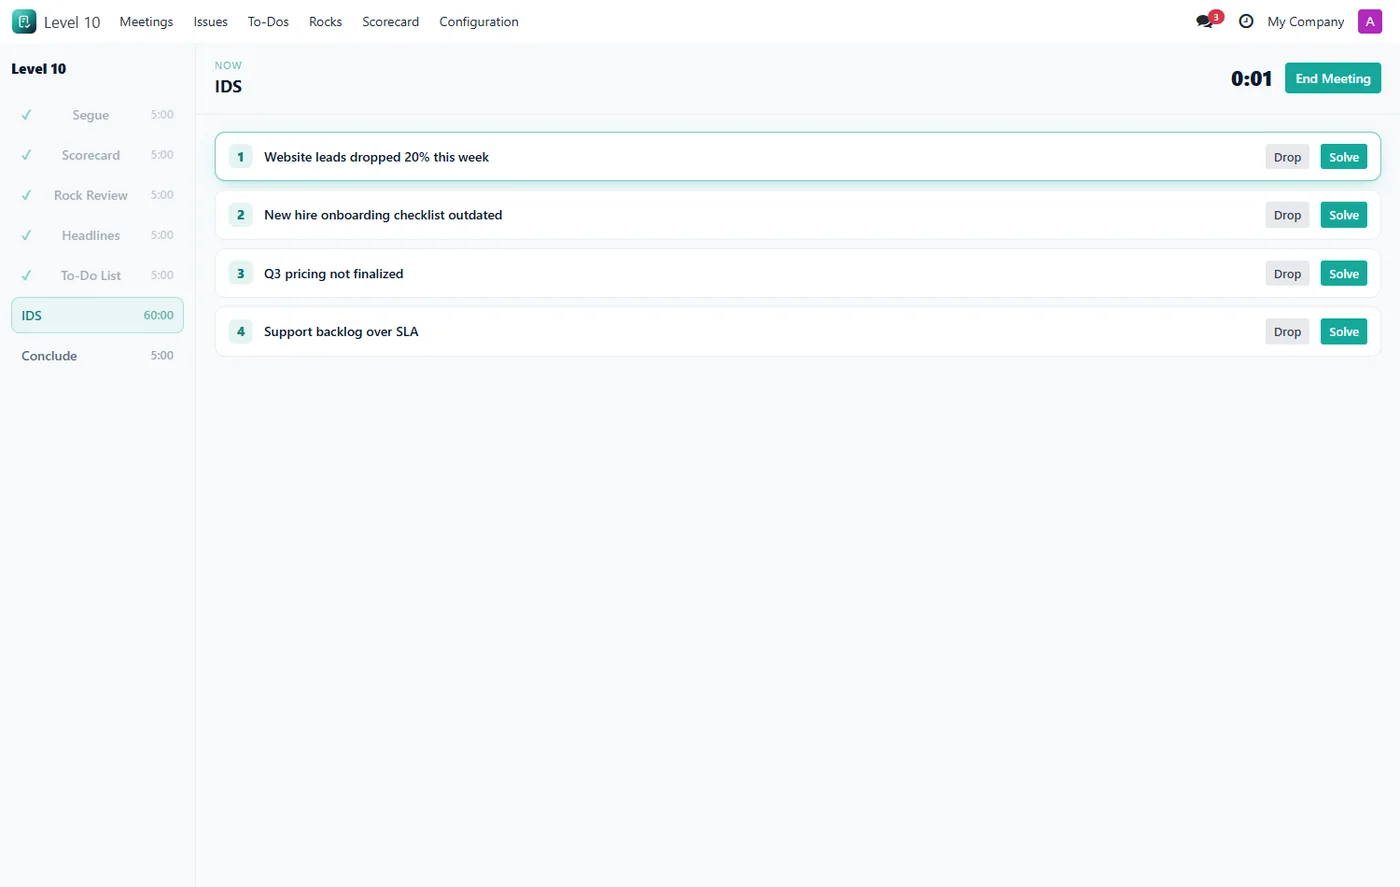This screenshot has height=887, width=1400.
Task: Open the Meetings menu
Action: click(x=146, y=21)
